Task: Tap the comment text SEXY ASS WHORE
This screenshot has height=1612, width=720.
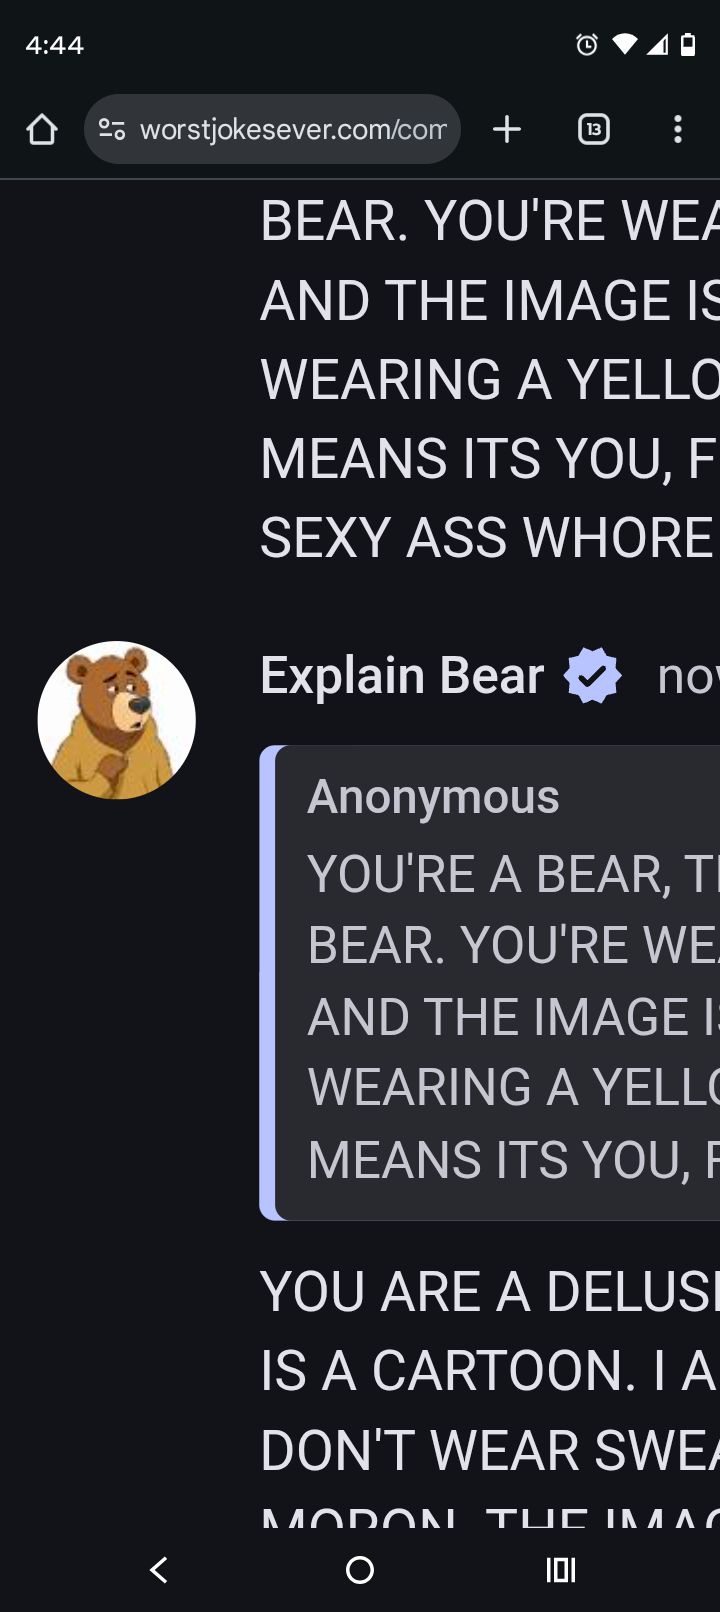Action: pos(486,538)
